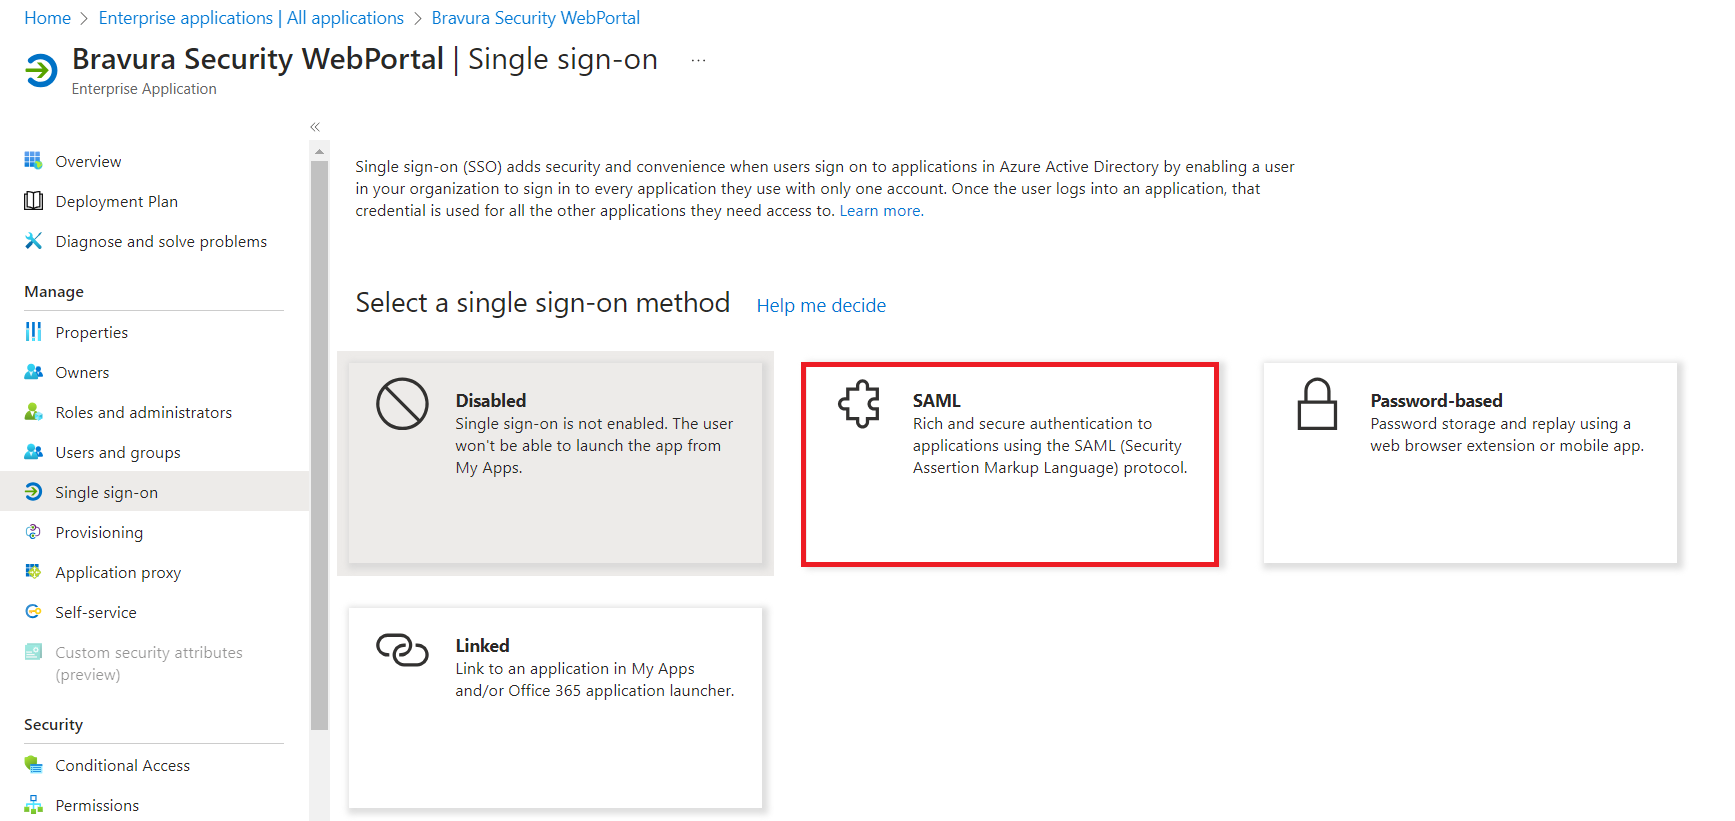This screenshot has height=821, width=1735.
Task: Navigate to Home via the breadcrumb
Action: (x=47, y=17)
